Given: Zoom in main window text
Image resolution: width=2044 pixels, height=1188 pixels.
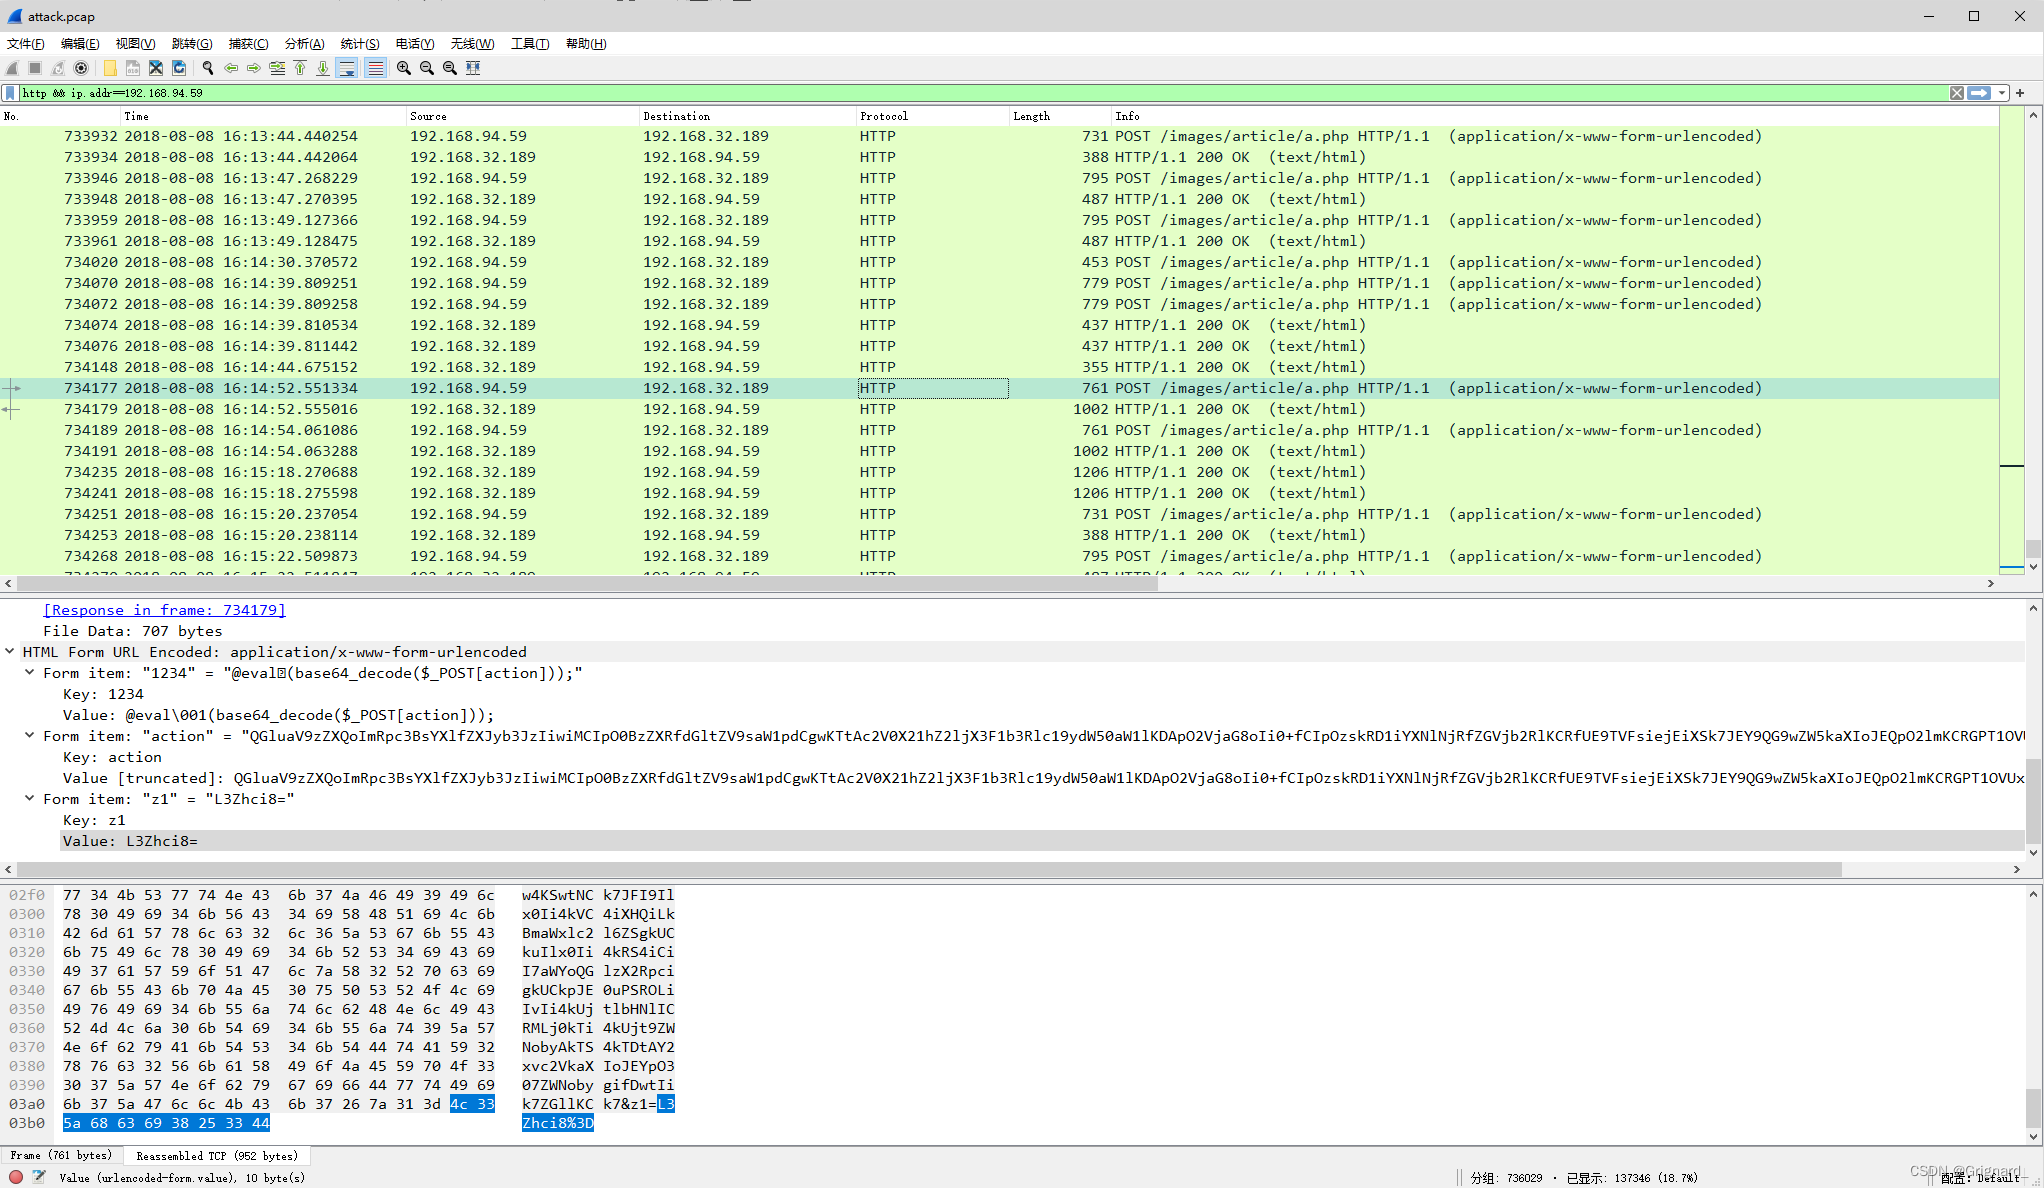Looking at the screenshot, I should click(404, 68).
